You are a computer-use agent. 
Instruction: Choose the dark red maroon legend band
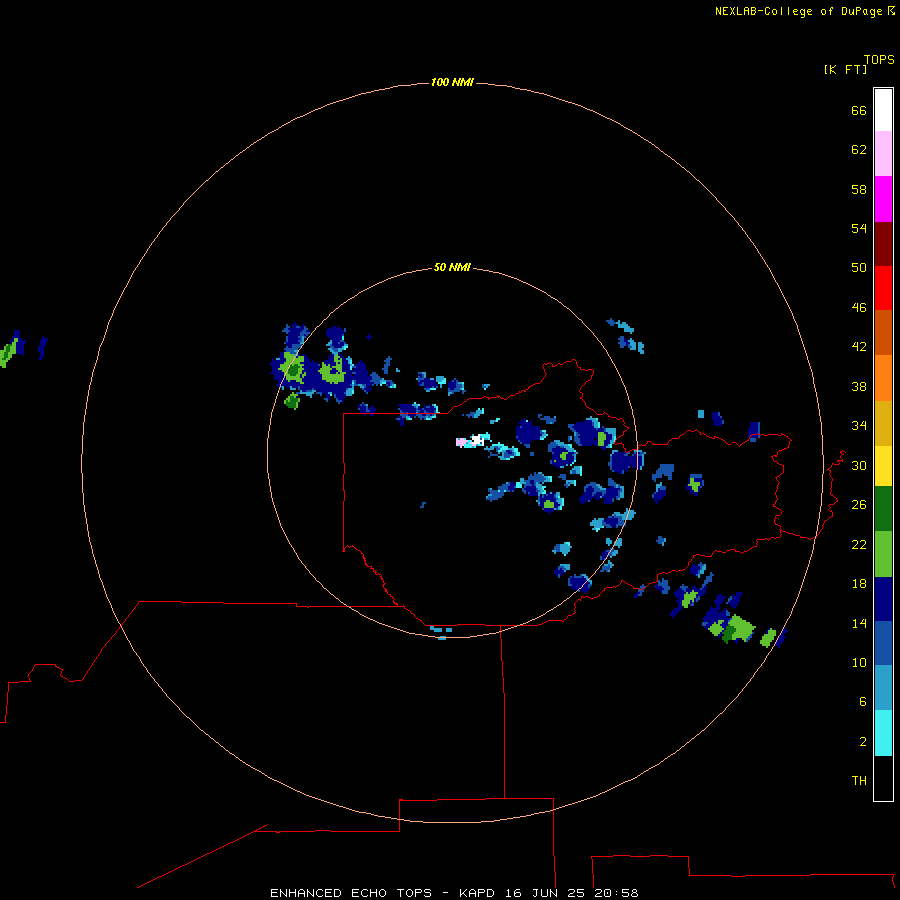coord(883,243)
